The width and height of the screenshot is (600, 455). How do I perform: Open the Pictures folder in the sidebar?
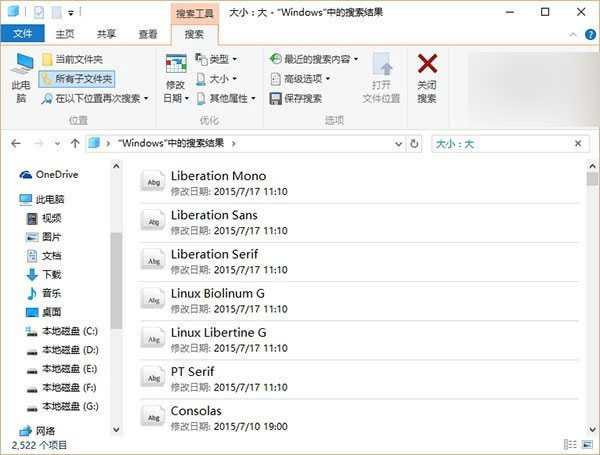[x=44, y=237]
